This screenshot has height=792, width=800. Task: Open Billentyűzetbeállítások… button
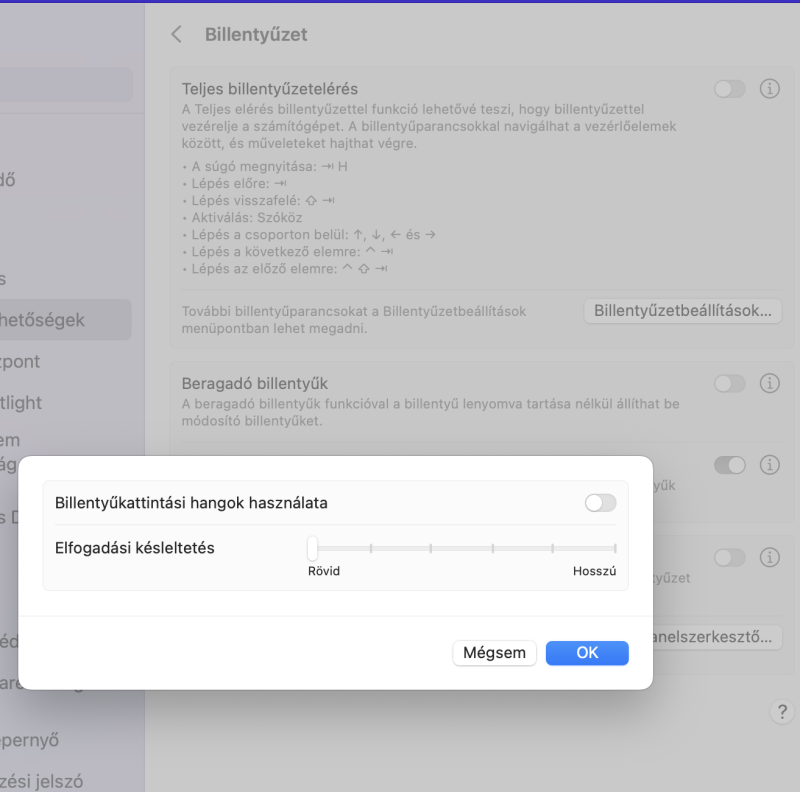click(x=682, y=310)
